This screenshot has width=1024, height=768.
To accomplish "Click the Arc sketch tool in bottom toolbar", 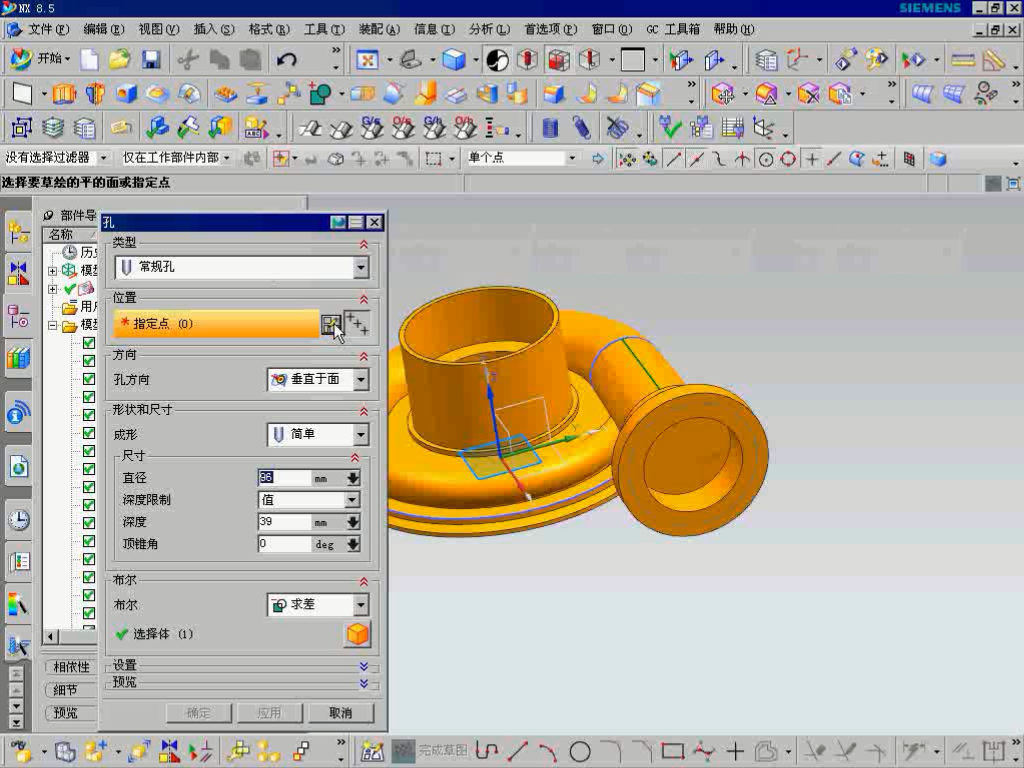I will [x=547, y=752].
